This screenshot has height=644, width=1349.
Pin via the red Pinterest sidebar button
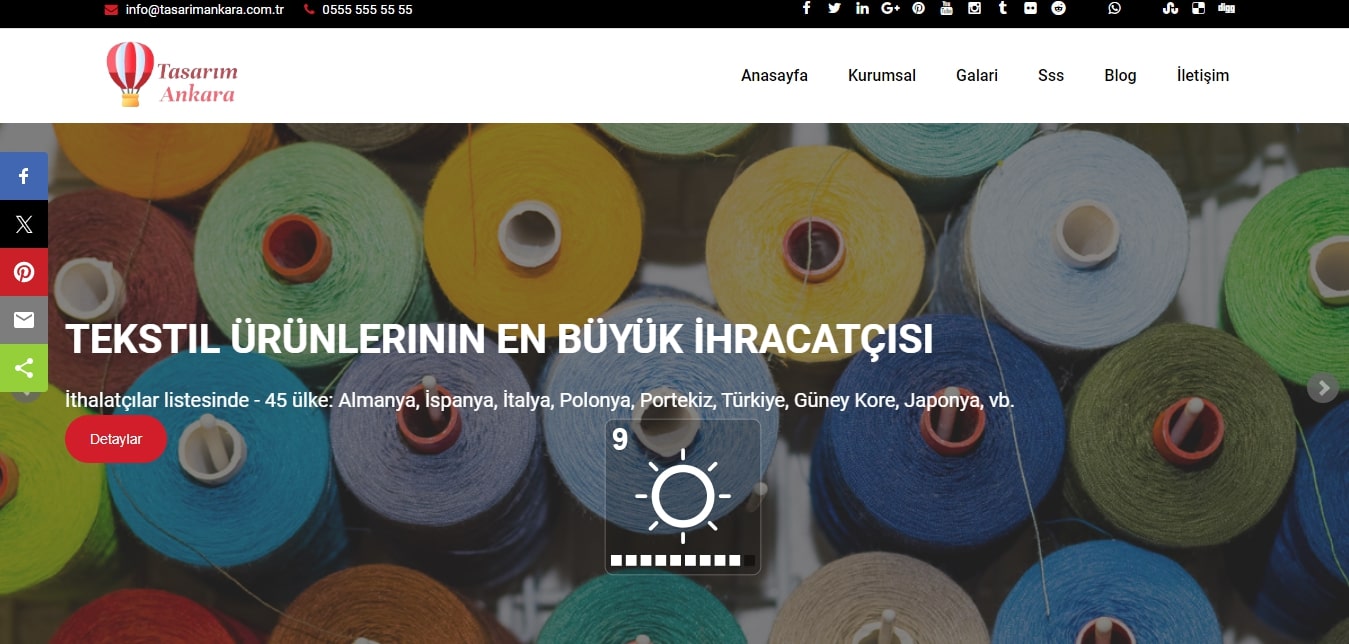pos(24,272)
